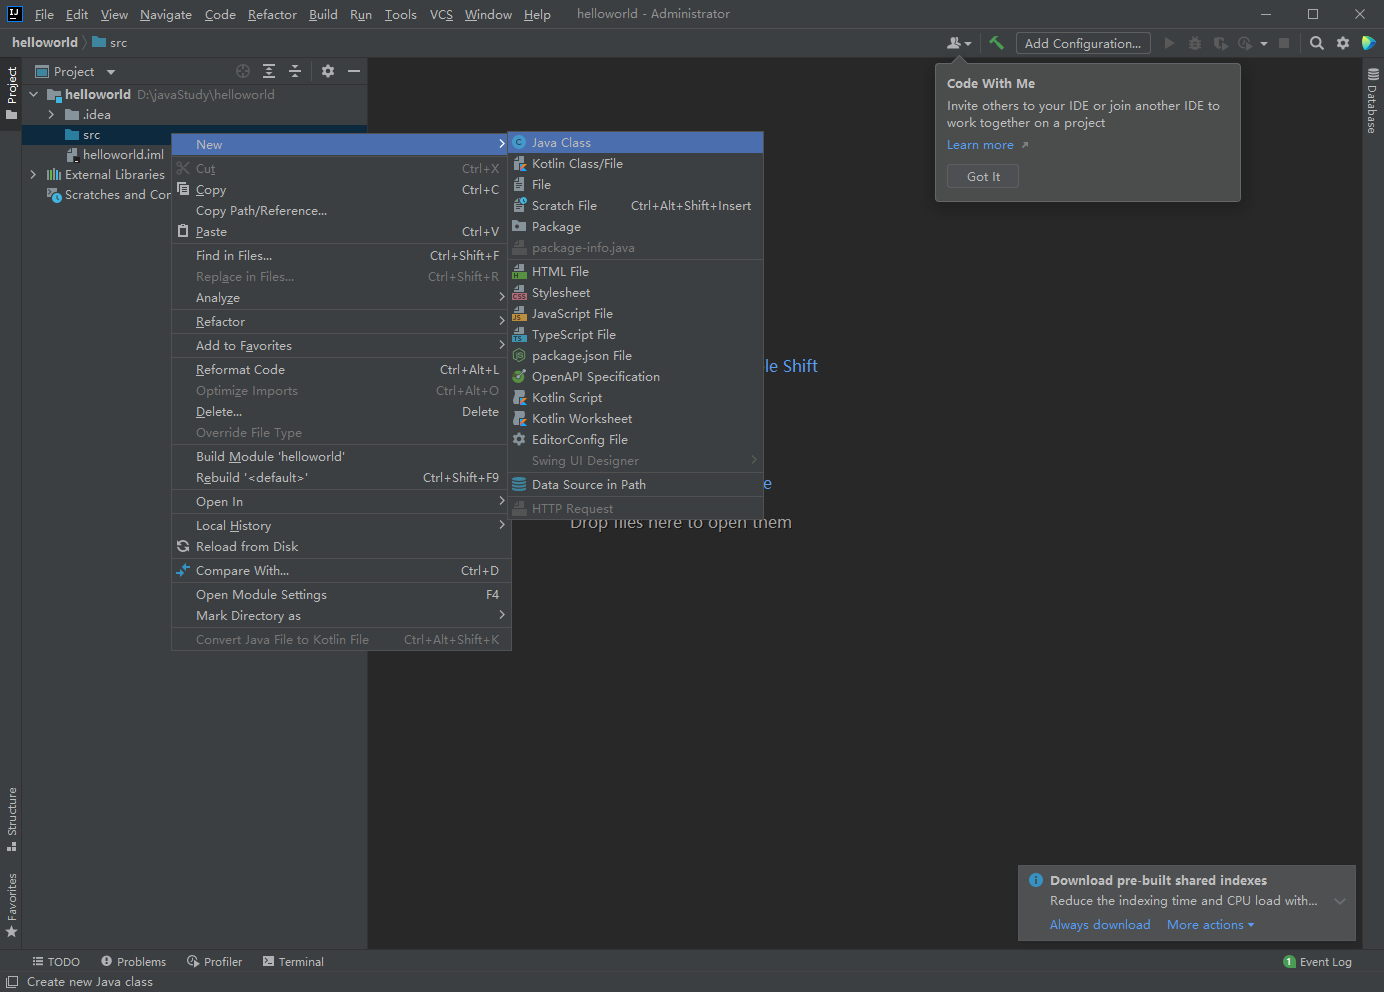This screenshot has height=992, width=1384.
Task: Open IDE settings gear in top toolbar
Action: tap(1343, 43)
